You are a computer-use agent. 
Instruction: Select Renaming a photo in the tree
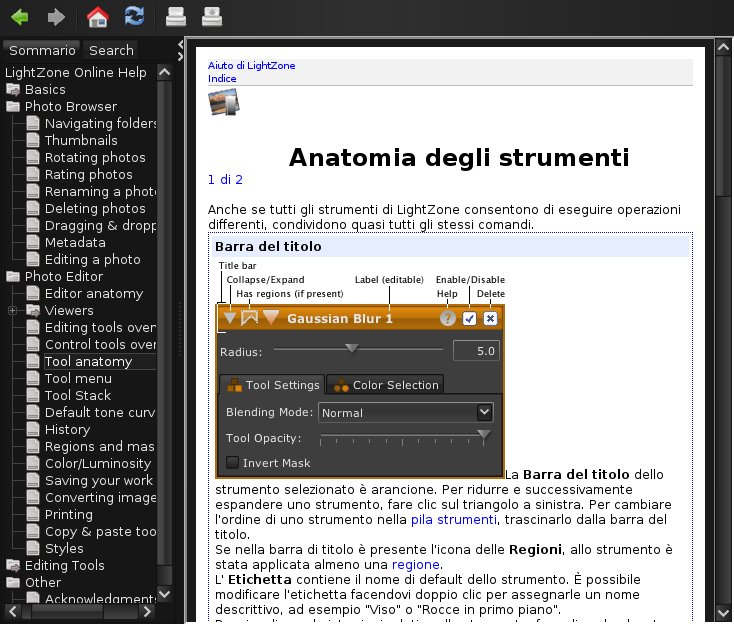(100, 191)
